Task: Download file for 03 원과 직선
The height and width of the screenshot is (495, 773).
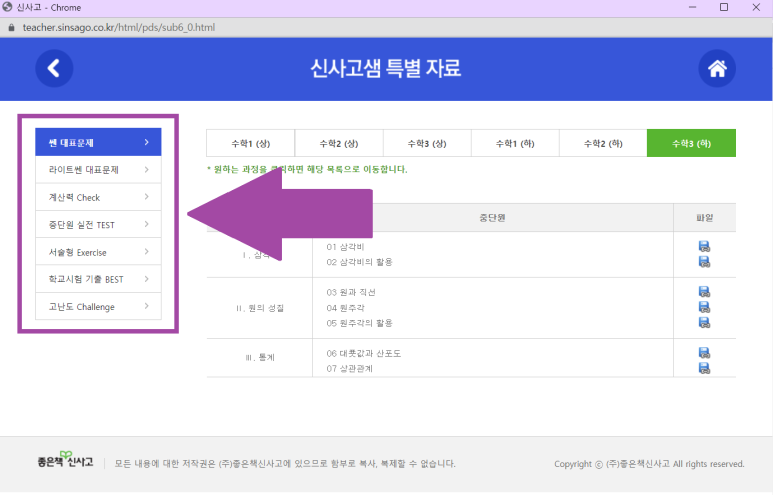Action: click(x=704, y=292)
